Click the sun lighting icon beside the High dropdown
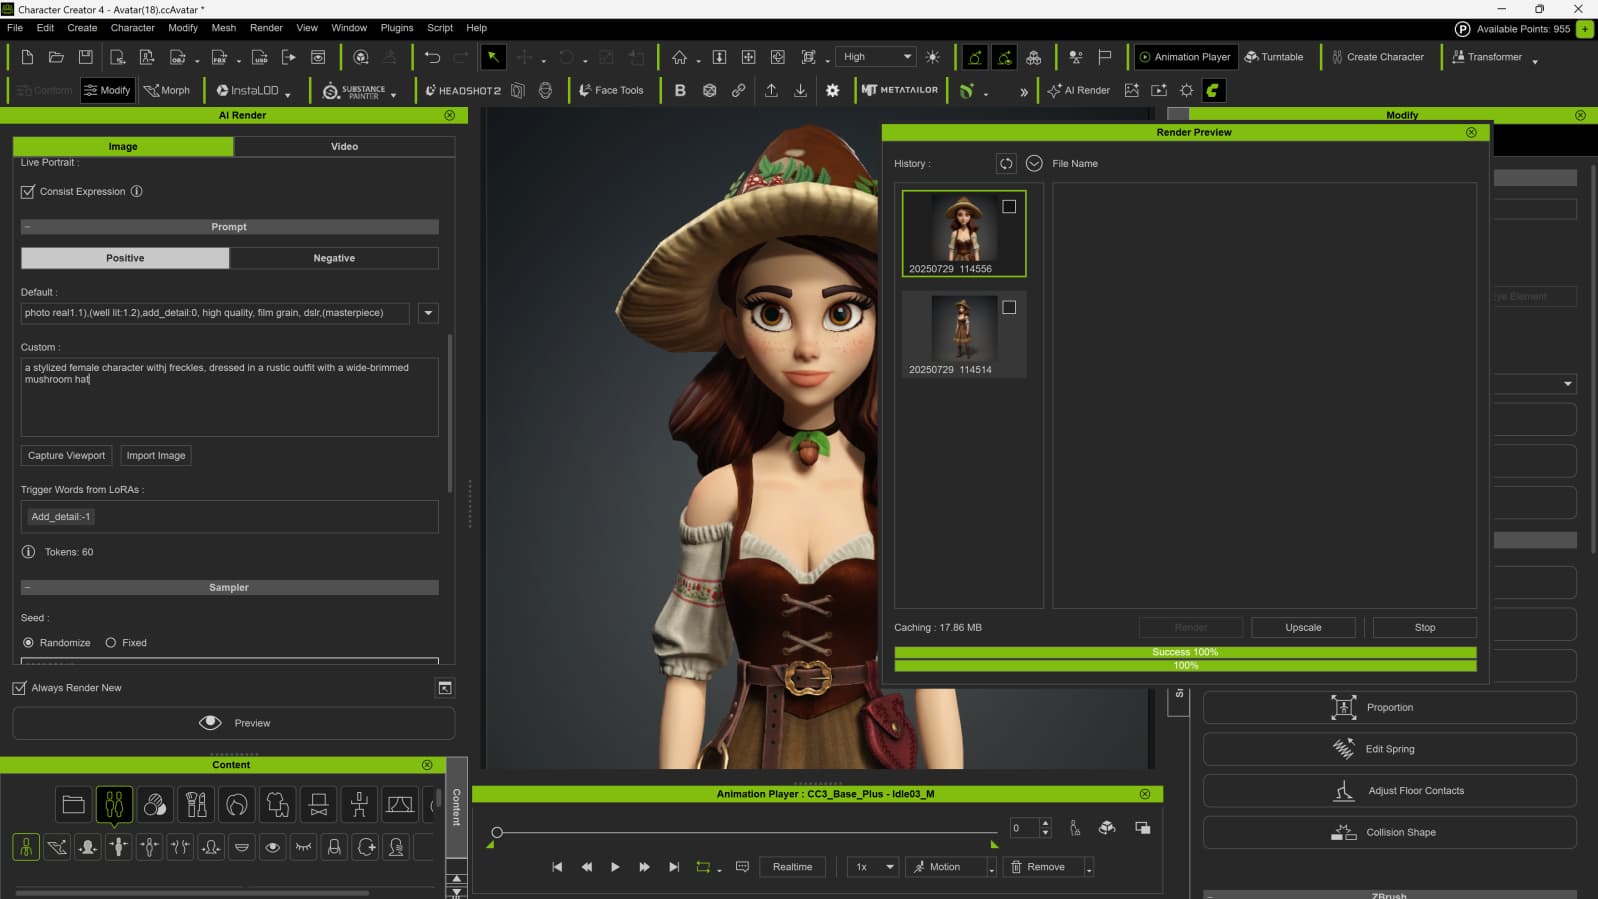 pos(933,57)
